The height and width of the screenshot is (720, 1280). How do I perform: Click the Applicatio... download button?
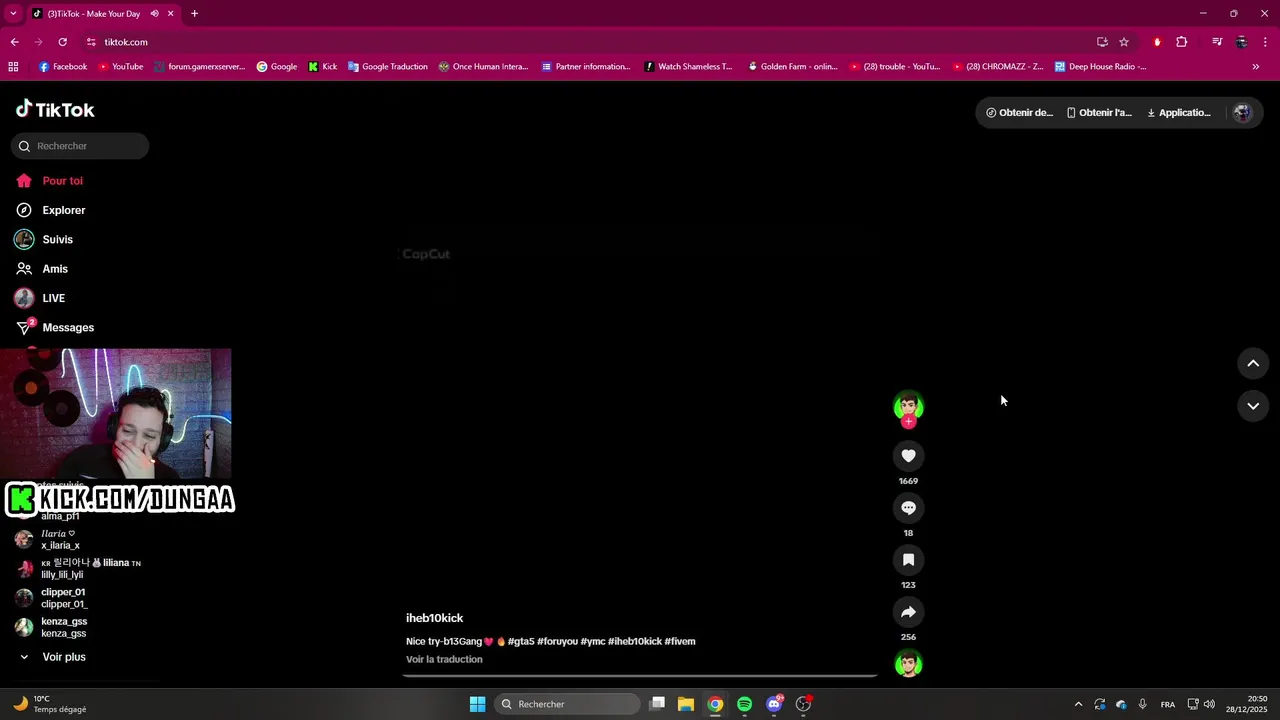[1179, 113]
